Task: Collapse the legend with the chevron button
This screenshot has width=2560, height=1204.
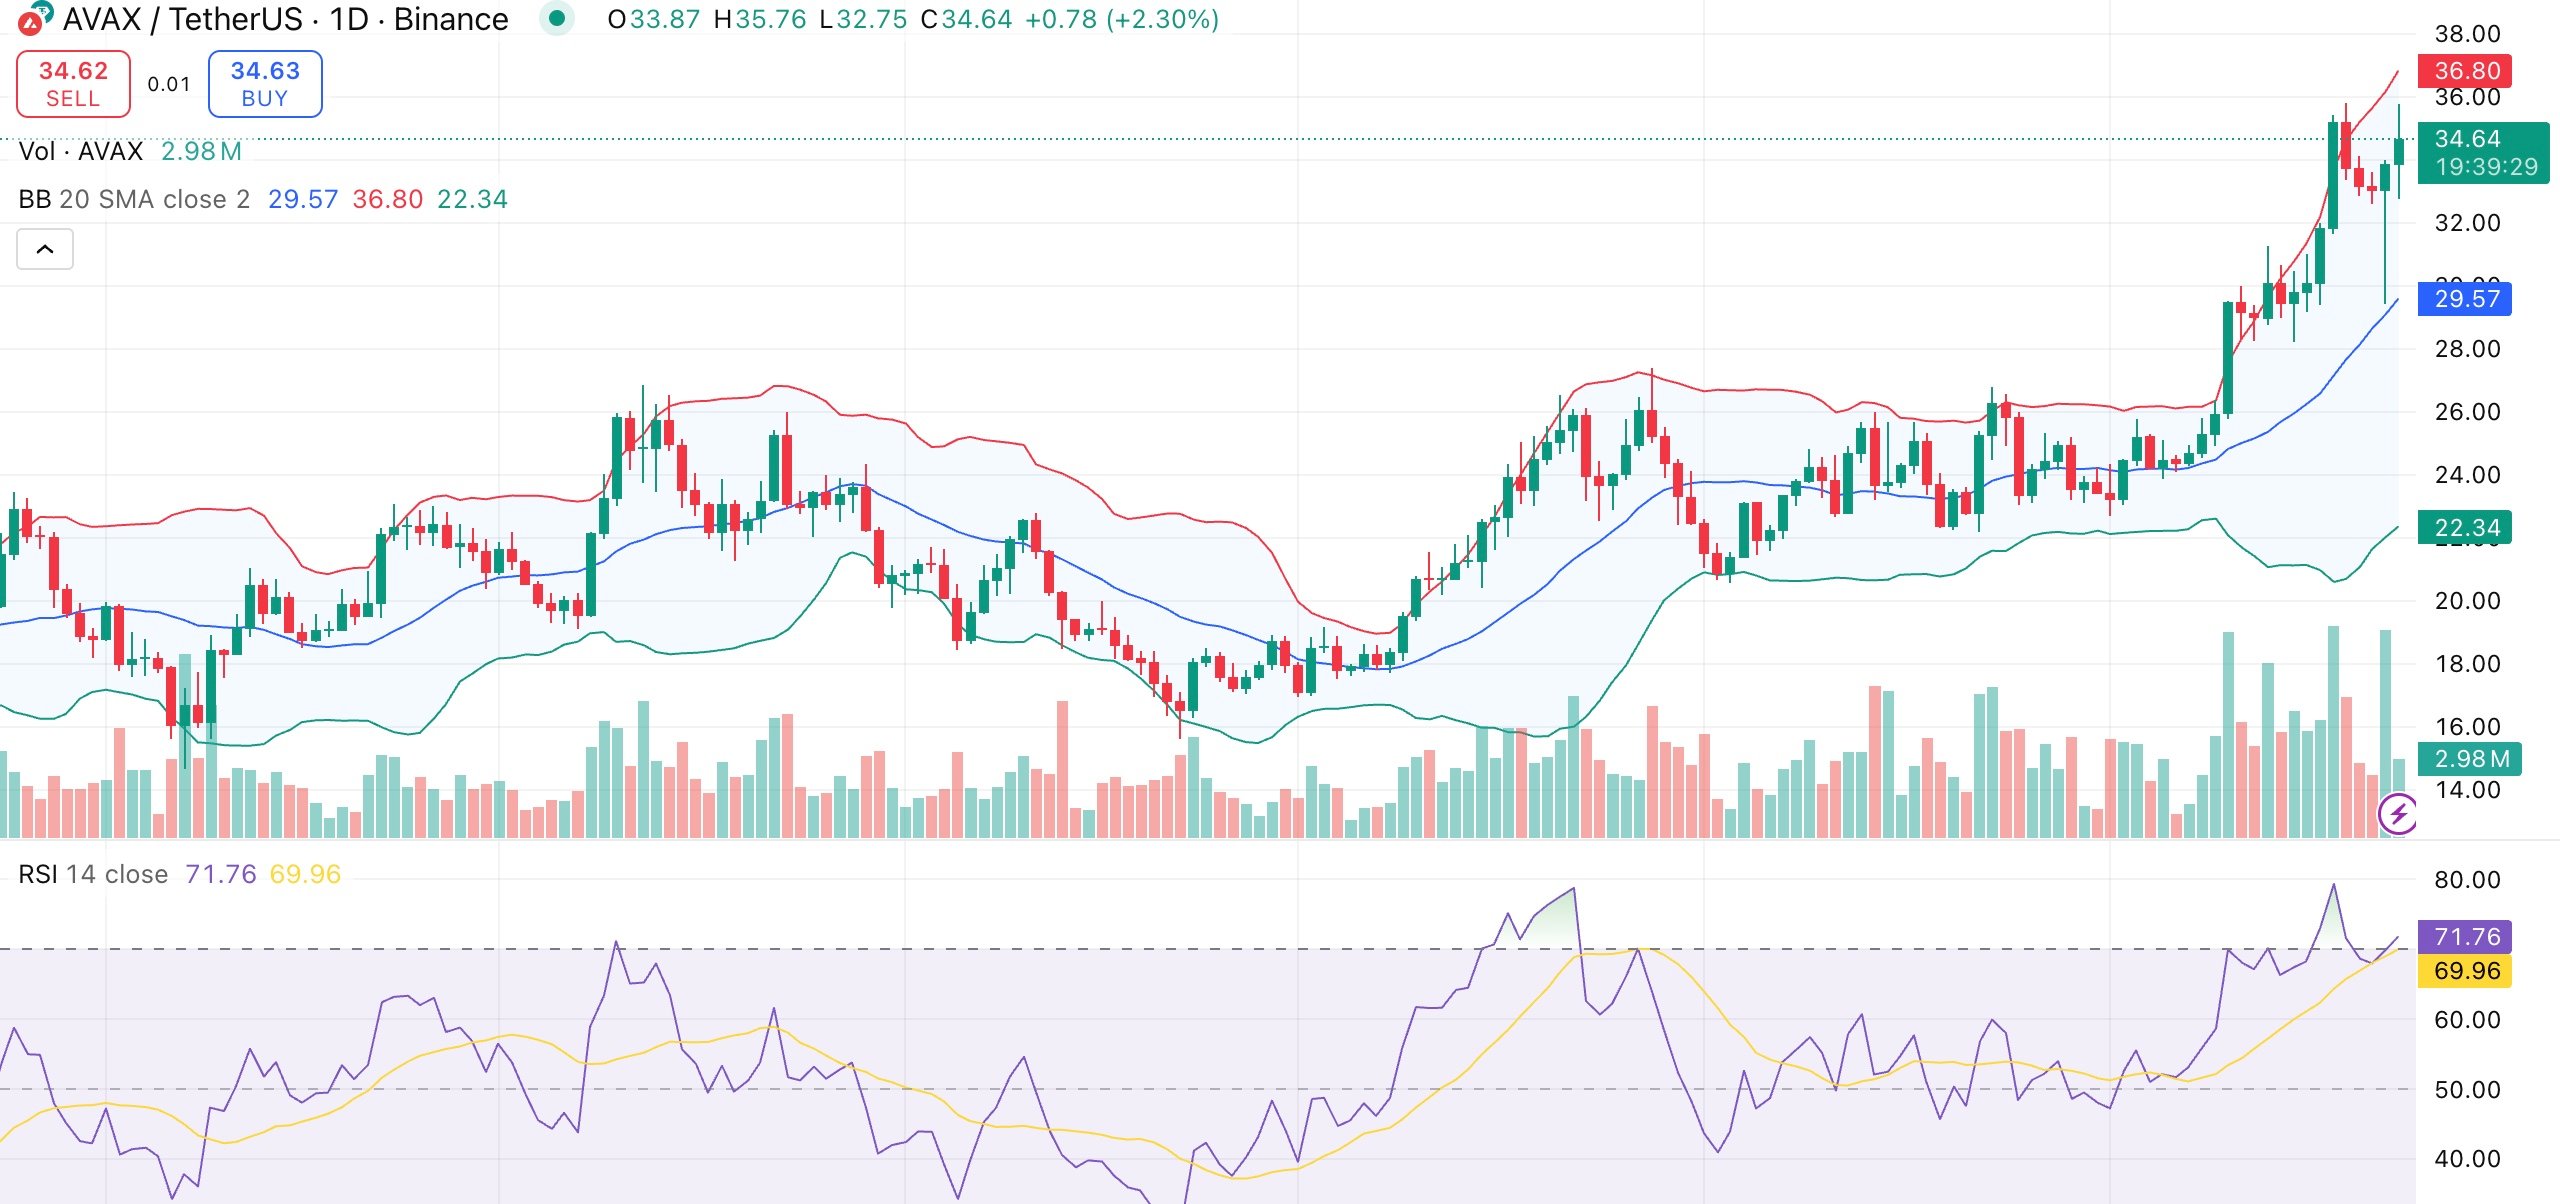Action: point(45,249)
